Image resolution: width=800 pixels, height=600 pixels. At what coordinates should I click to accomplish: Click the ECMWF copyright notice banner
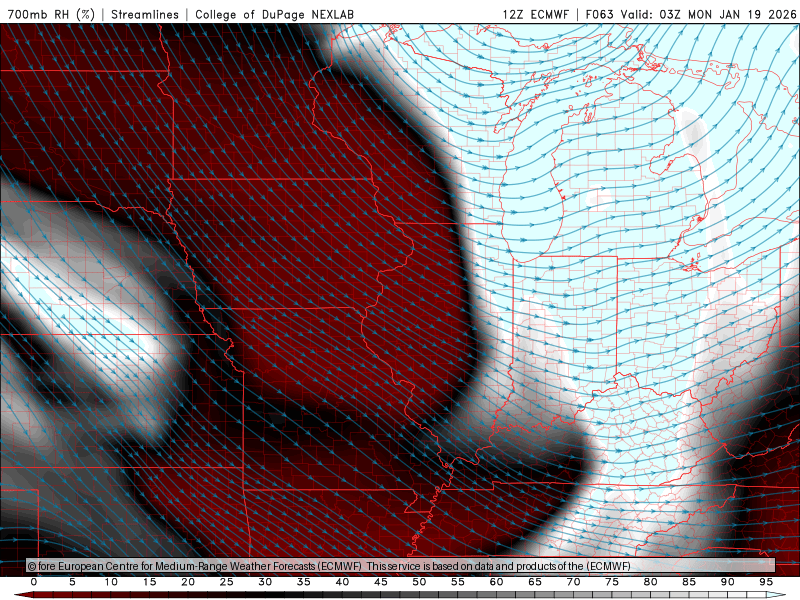click(401, 566)
